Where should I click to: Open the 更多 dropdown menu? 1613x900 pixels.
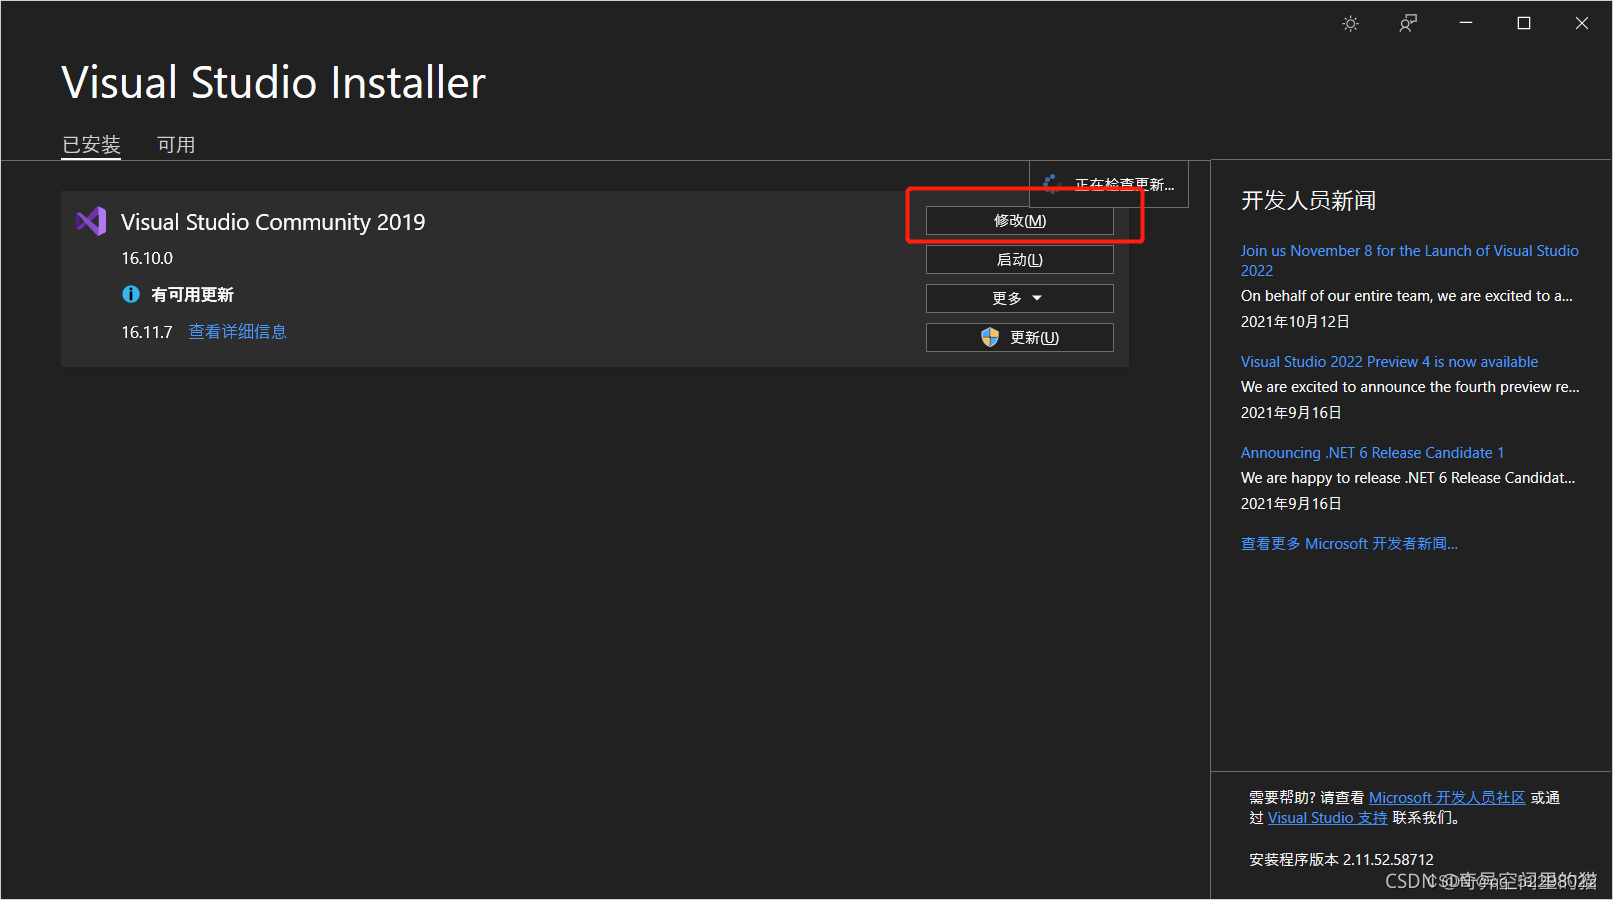(x=1018, y=297)
